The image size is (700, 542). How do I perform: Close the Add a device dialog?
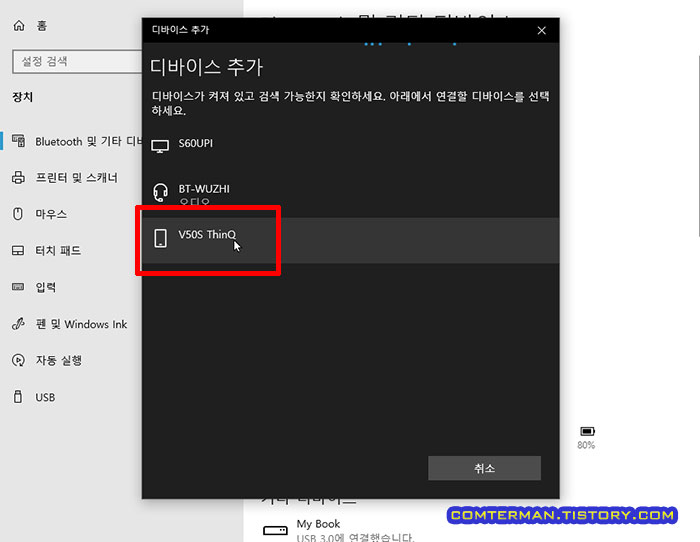[x=542, y=30]
